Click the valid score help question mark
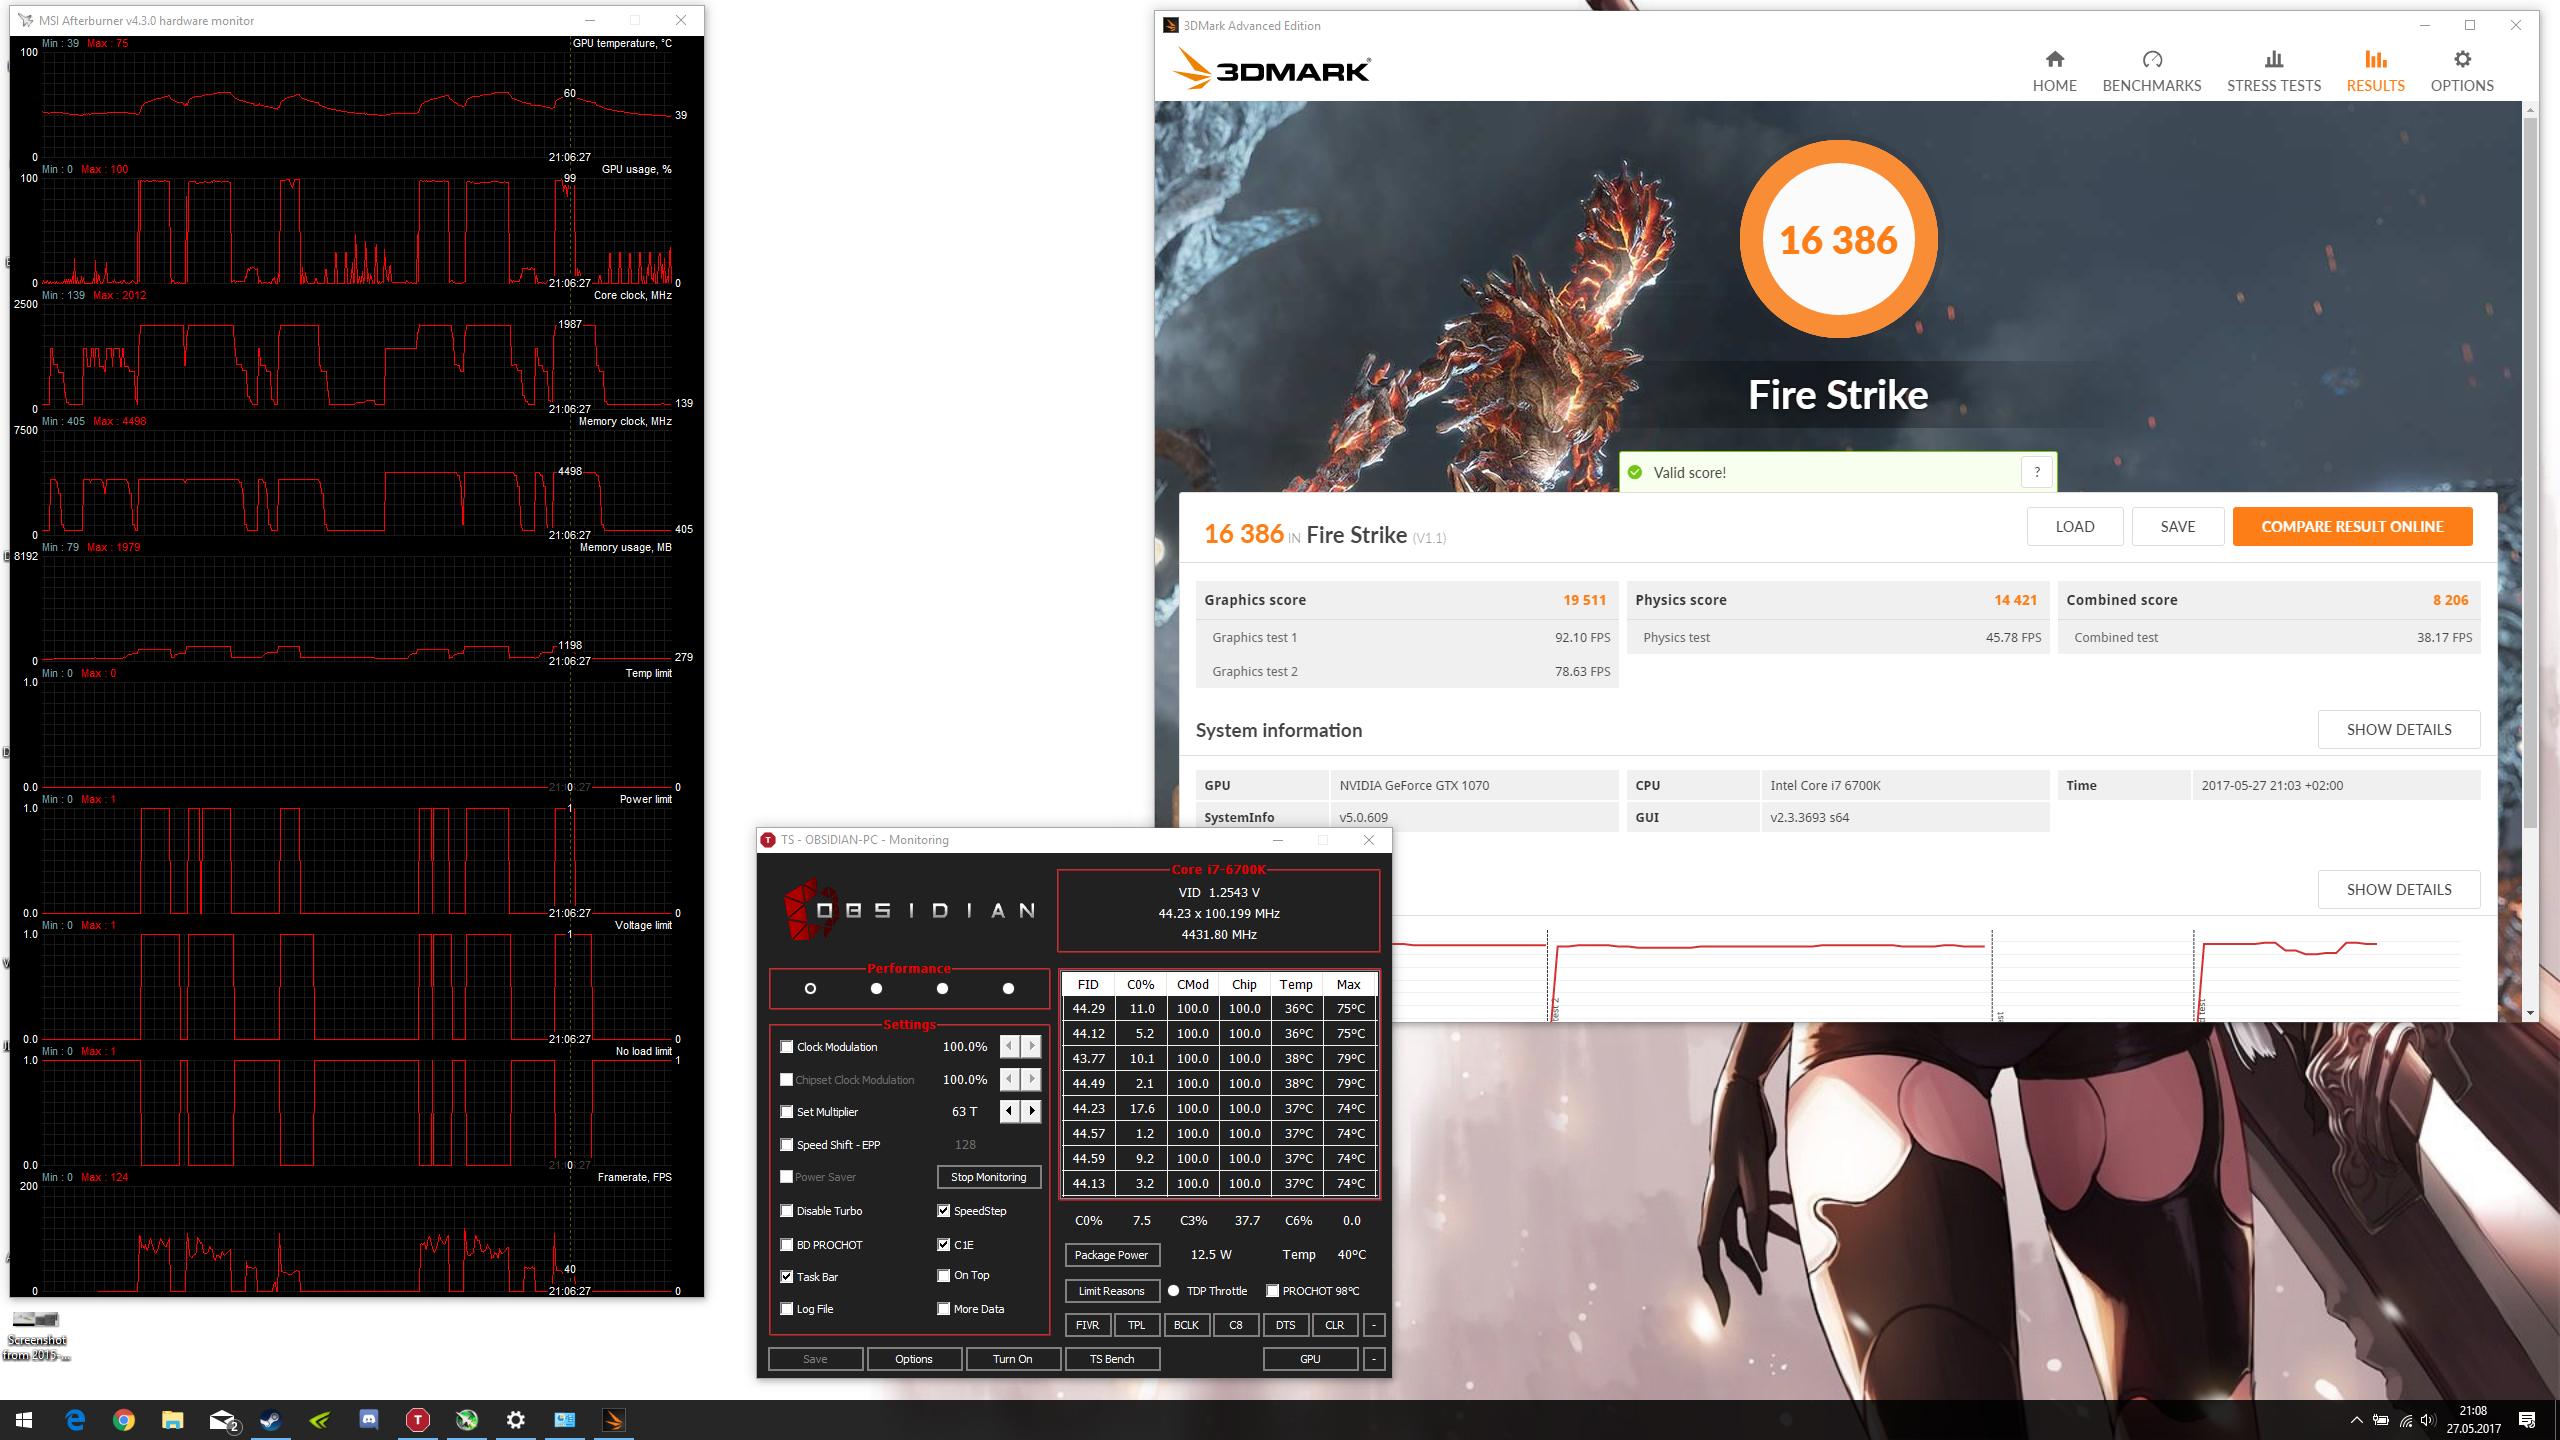 [2036, 472]
